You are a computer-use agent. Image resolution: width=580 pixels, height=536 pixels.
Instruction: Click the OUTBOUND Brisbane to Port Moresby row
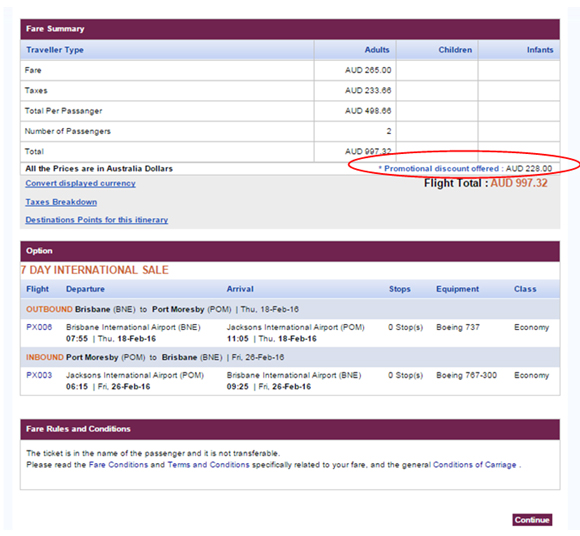tap(290, 309)
